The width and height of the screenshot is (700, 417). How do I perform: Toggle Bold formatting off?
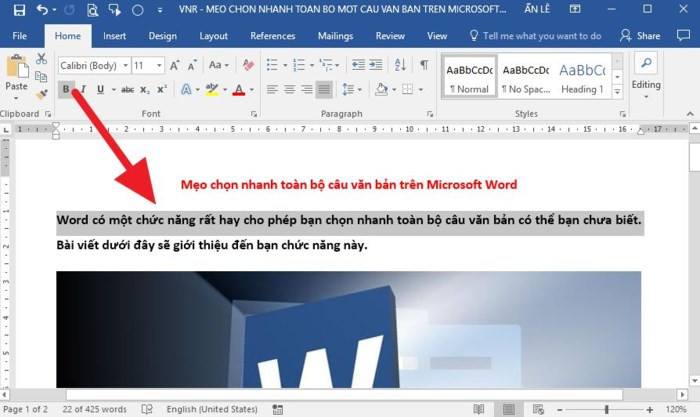66,89
